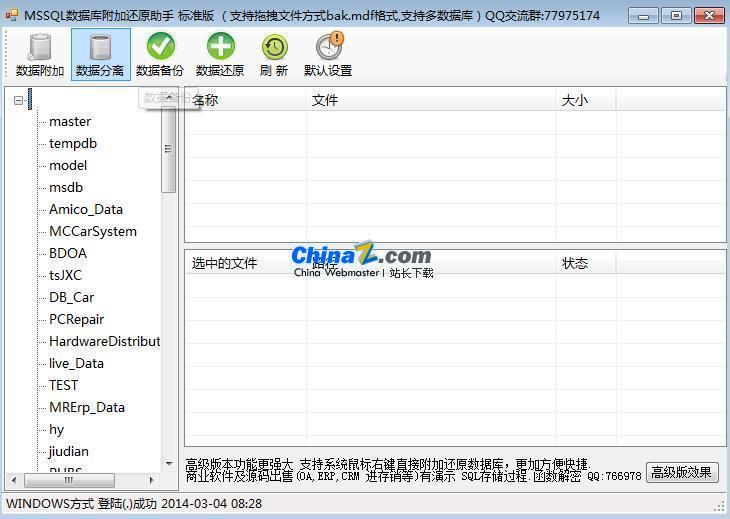730x519 pixels.
Task: Click the tree's vertical scrollbar thumb
Action: point(169,148)
